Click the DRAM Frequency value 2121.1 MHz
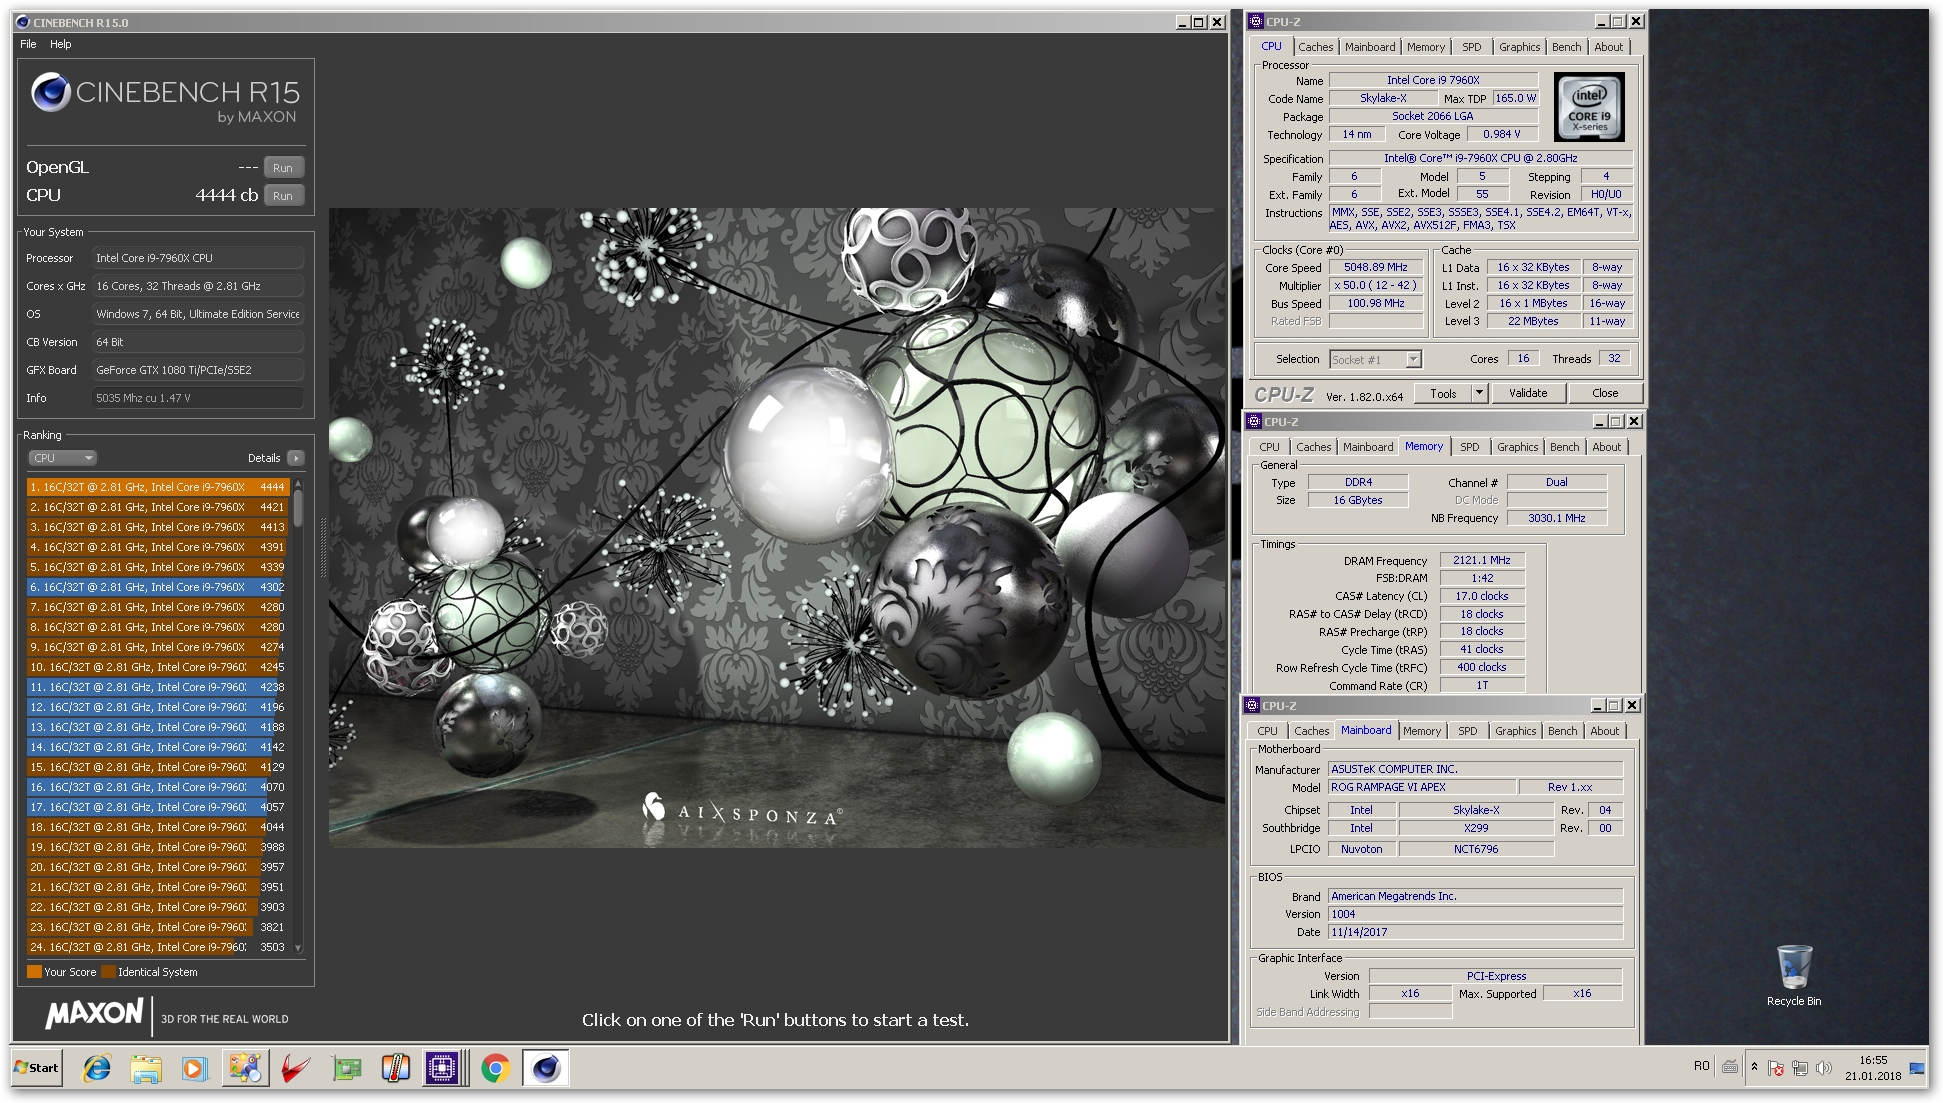The height and width of the screenshot is (1103, 1943). 1482,561
